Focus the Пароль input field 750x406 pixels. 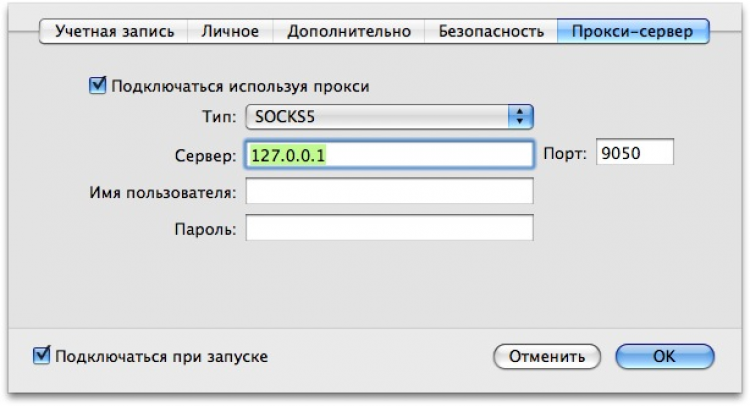tap(388, 229)
